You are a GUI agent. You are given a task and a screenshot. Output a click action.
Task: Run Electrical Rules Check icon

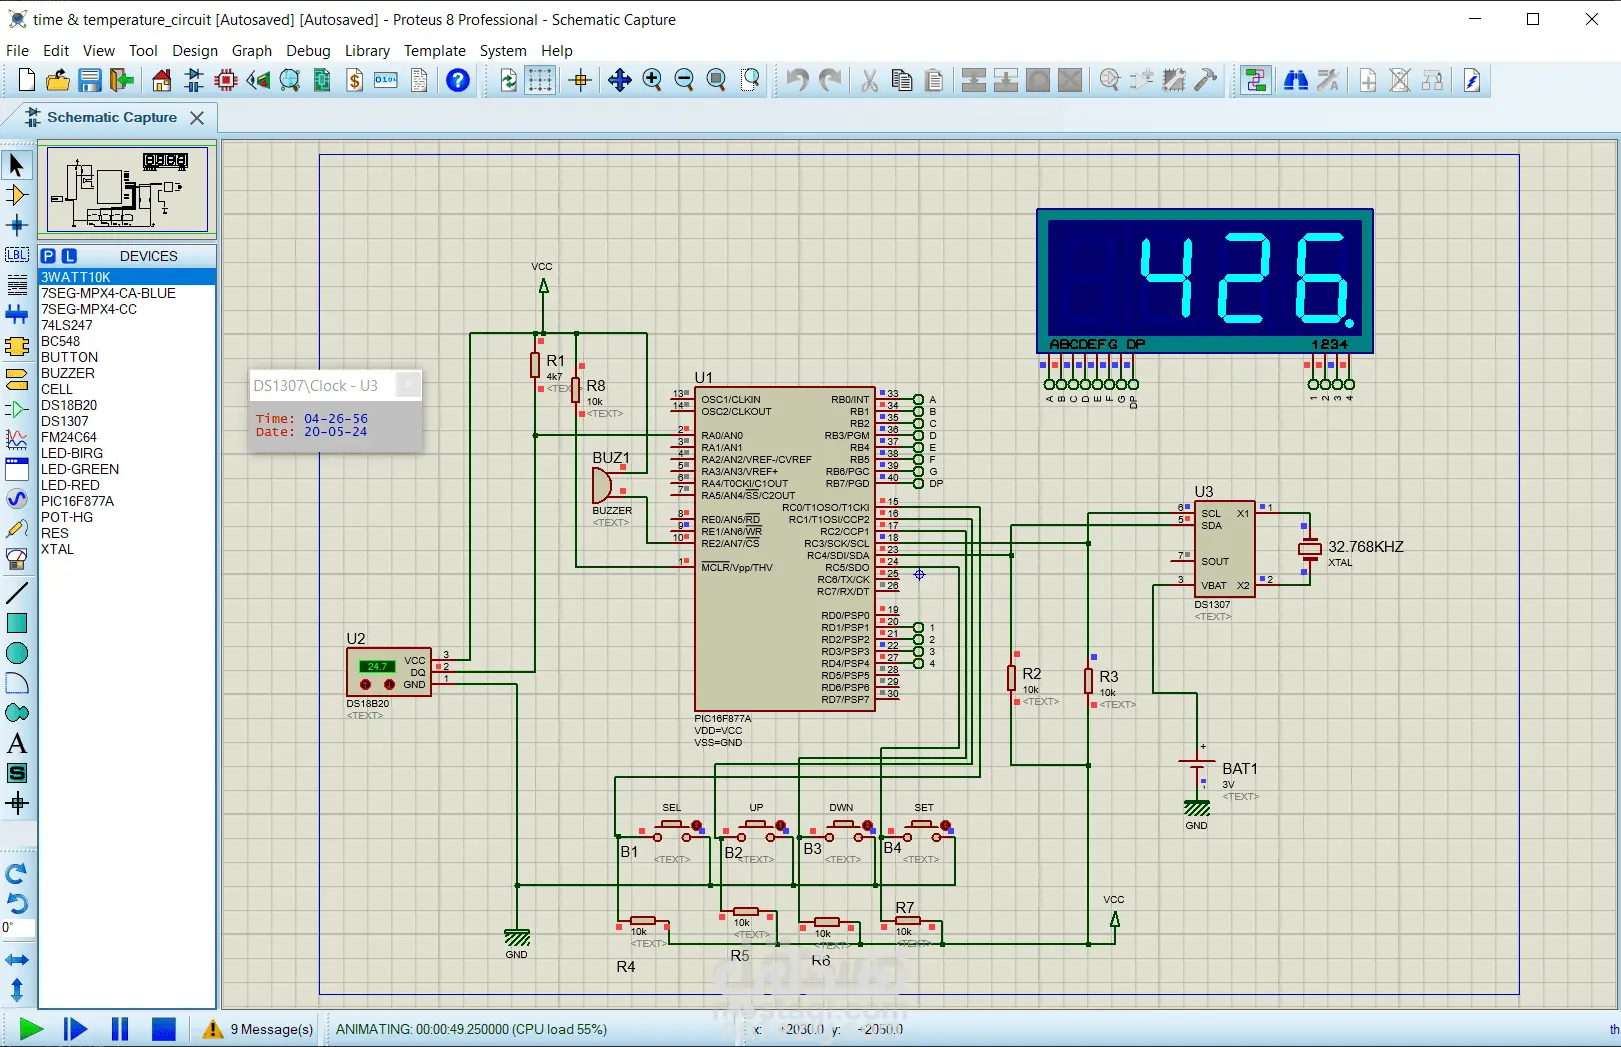[1472, 80]
